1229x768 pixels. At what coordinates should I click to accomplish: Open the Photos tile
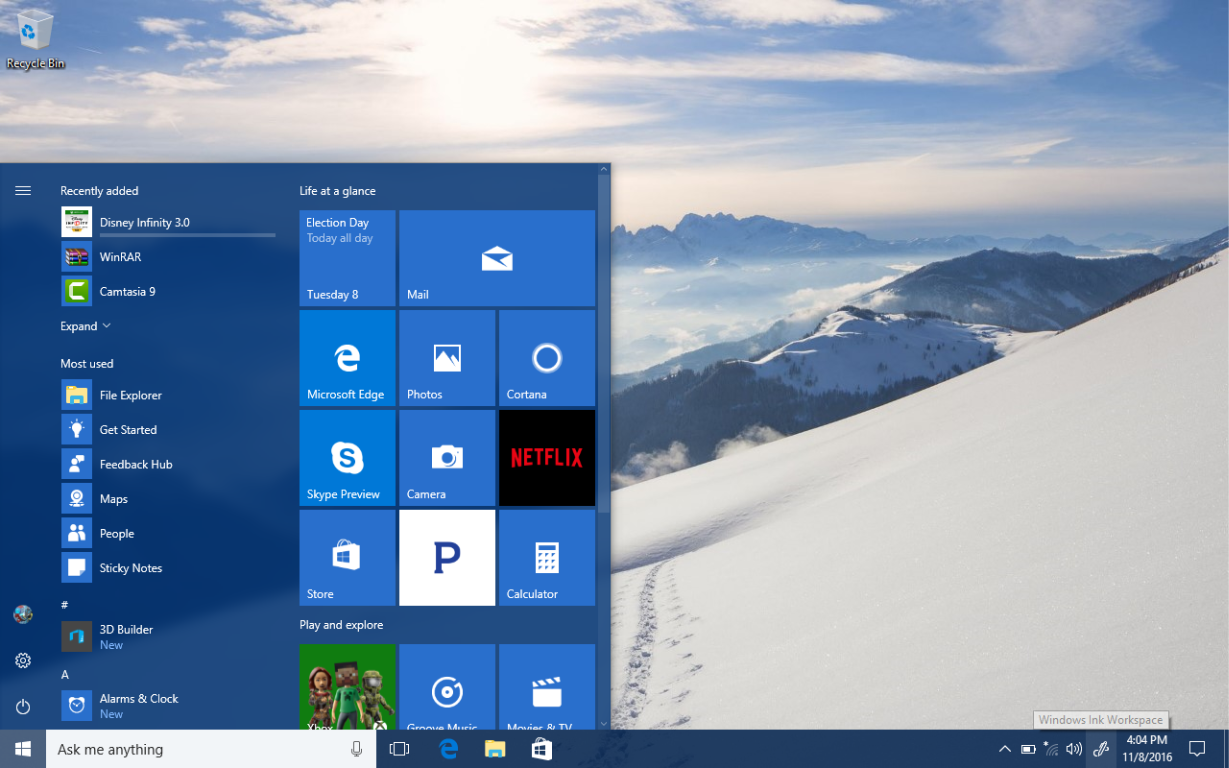click(446, 357)
